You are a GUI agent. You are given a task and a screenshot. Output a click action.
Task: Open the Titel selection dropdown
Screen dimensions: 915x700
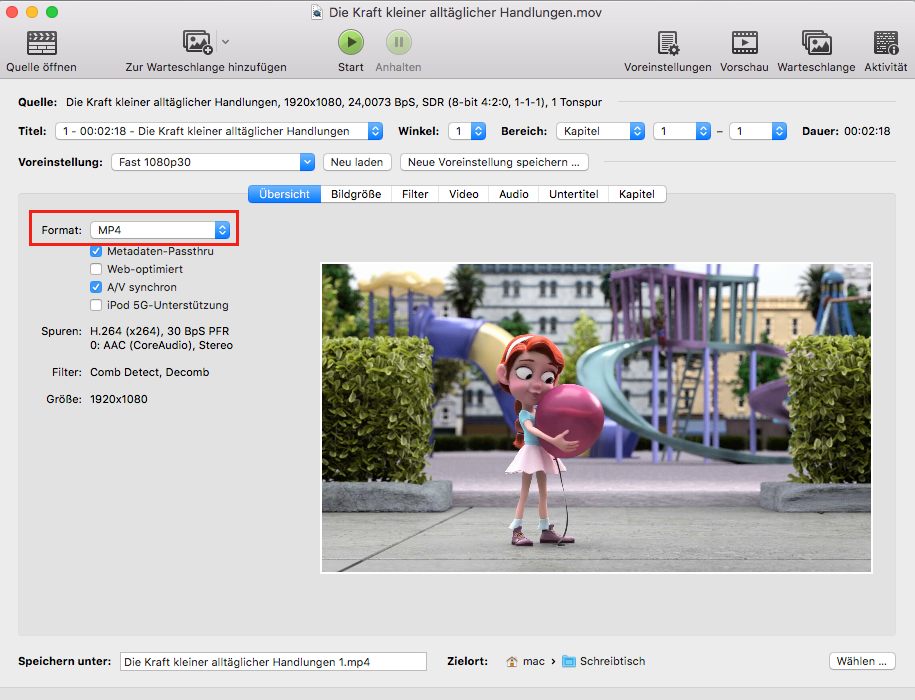219,131
